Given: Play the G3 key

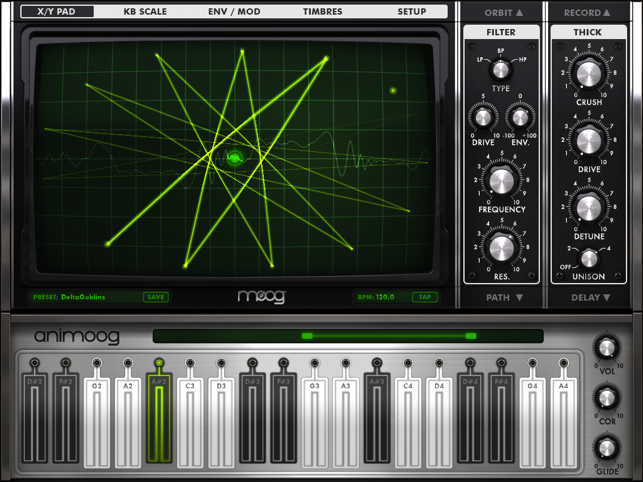Looking at the screenshot, I should click(315, 423).
